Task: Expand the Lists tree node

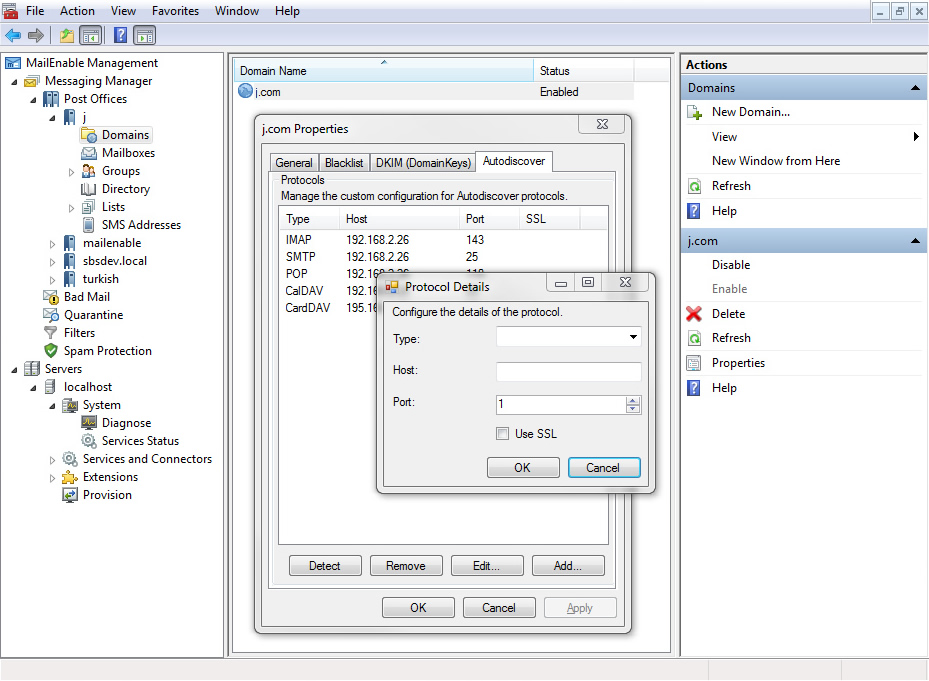Action: (71, 208)
